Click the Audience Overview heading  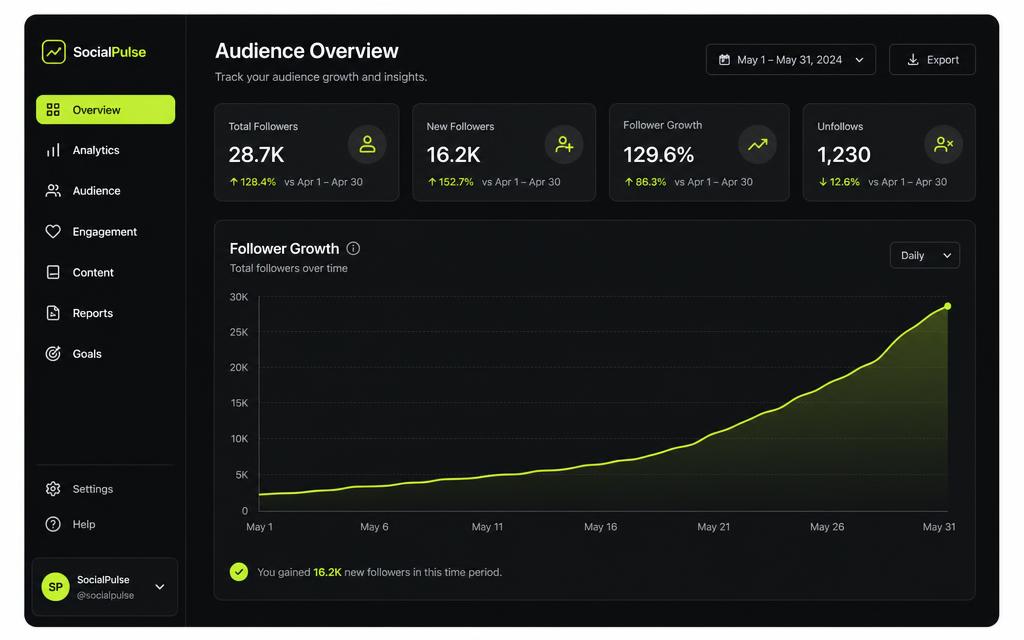click(306, 51)
